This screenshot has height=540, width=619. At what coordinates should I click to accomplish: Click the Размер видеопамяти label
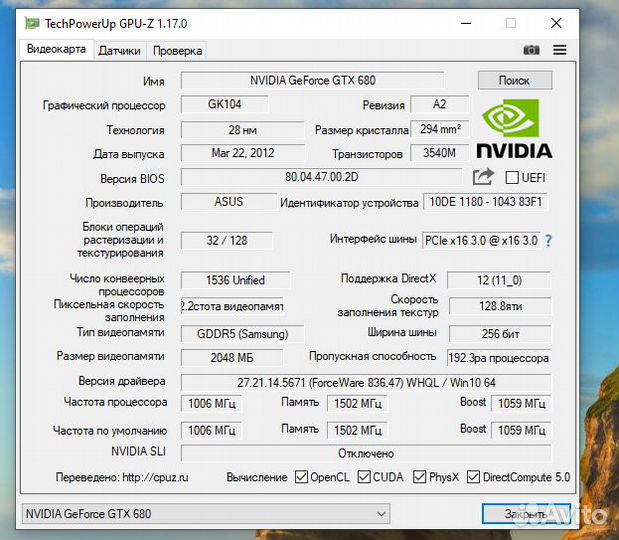point(111,356)
